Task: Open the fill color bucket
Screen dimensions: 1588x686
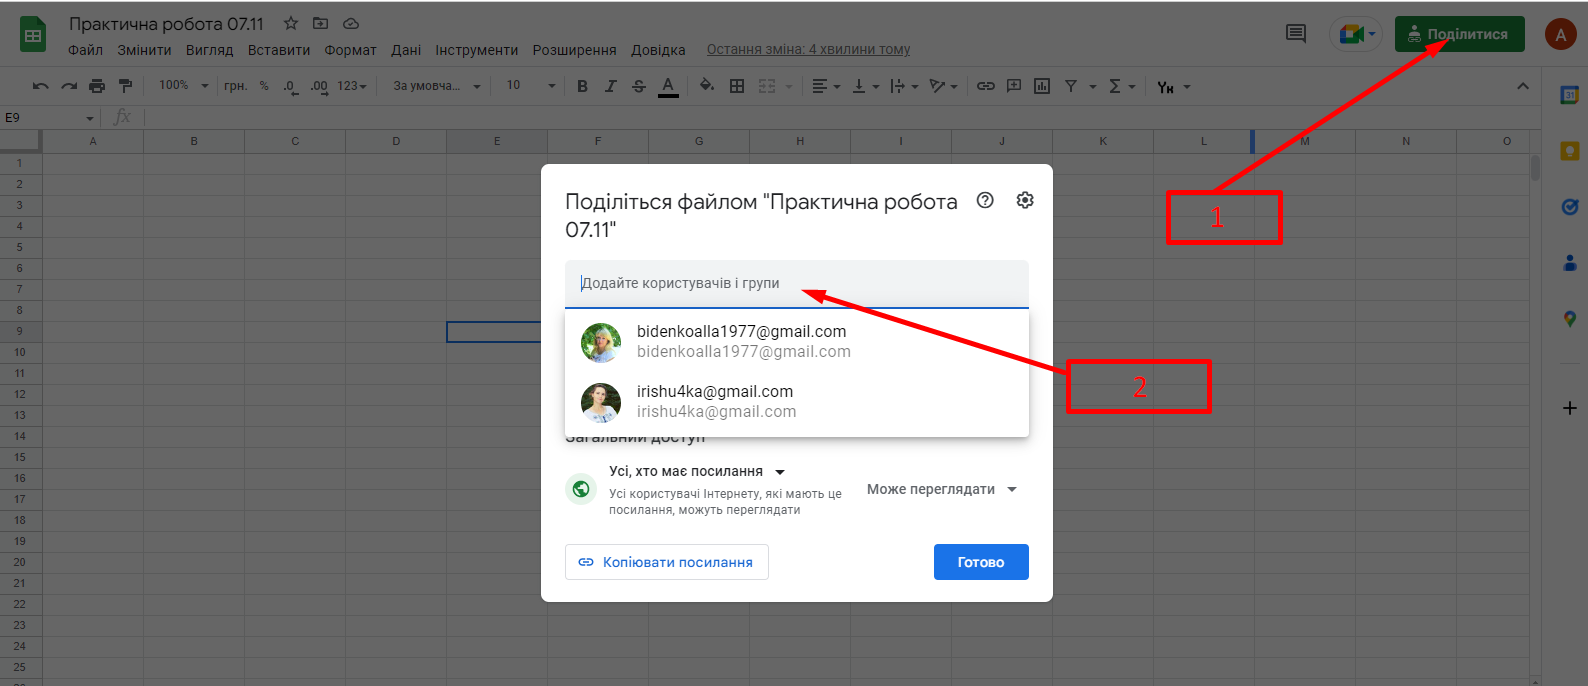Action: pos(707,86)
